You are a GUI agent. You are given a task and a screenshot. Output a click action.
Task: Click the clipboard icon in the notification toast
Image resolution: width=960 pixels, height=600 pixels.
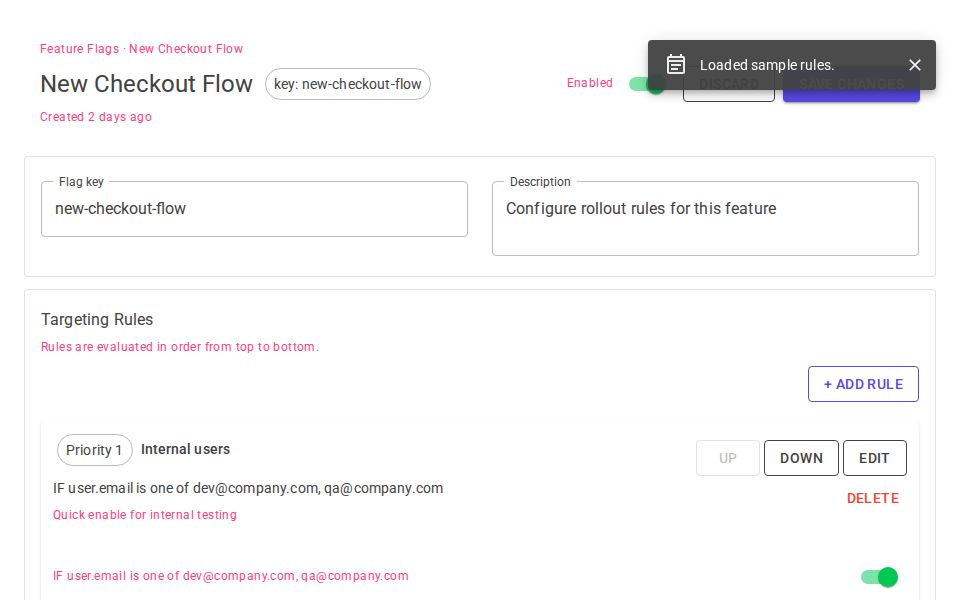click(676, 64)
